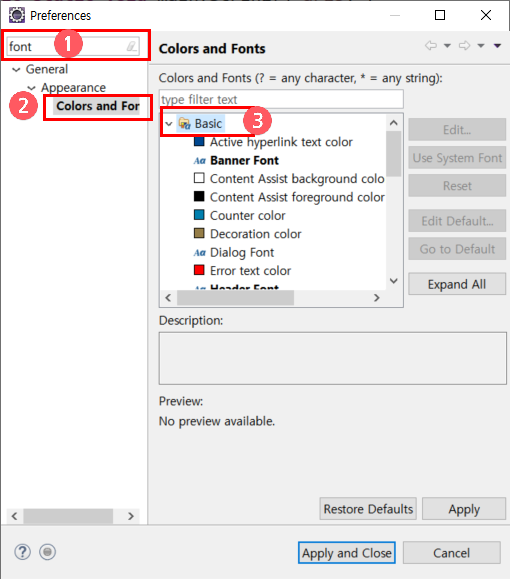Open the back history dropdown arrow

coord(447,46)
